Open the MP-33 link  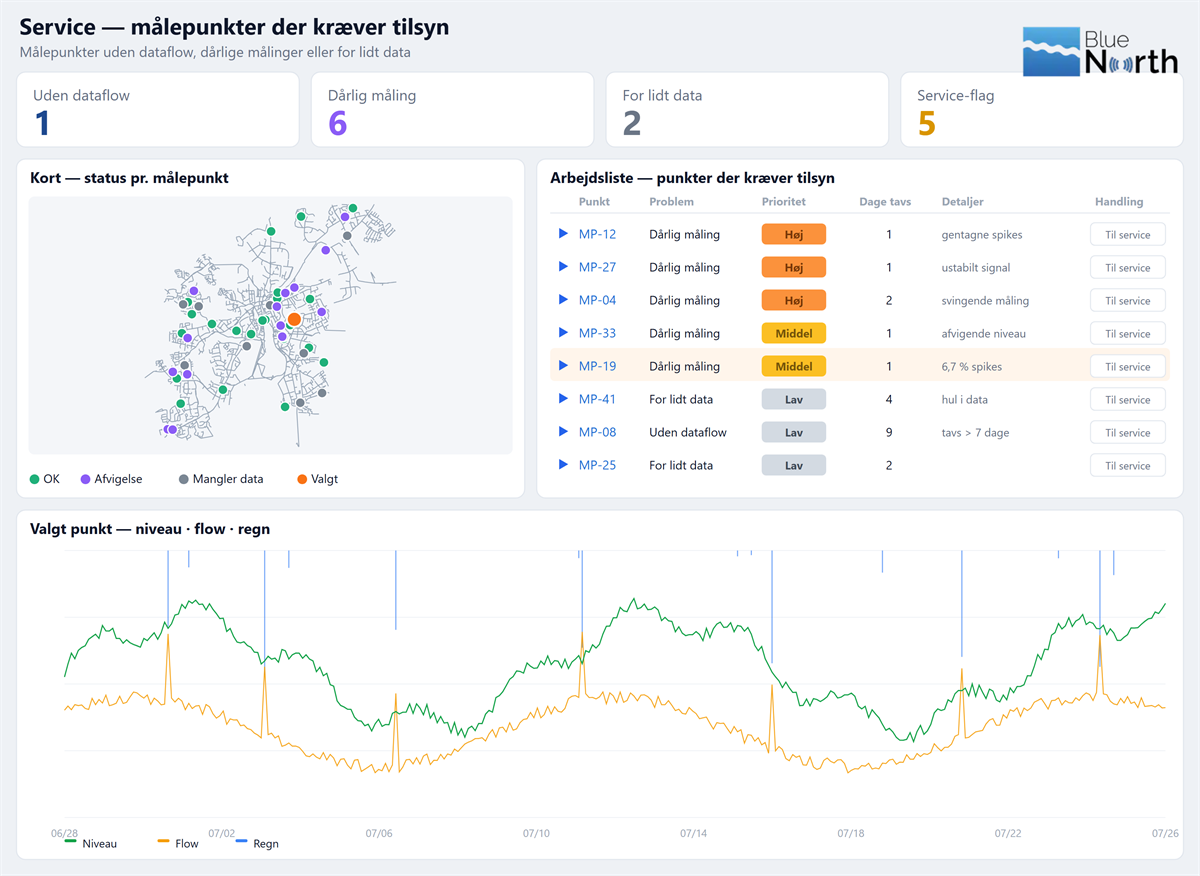coord(597,334)
